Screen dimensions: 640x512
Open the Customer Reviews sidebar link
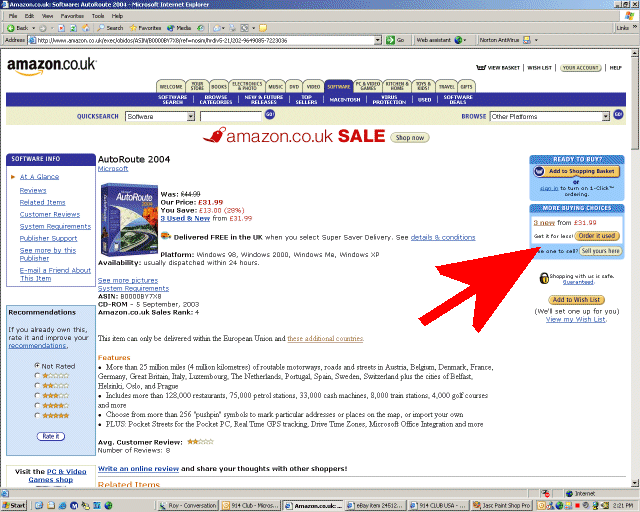point(50,214)
